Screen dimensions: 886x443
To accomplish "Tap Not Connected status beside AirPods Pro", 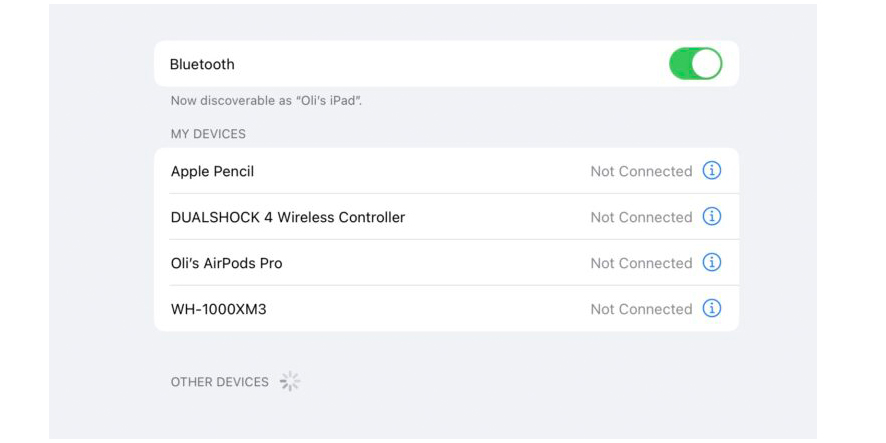I will coord(641,263).
